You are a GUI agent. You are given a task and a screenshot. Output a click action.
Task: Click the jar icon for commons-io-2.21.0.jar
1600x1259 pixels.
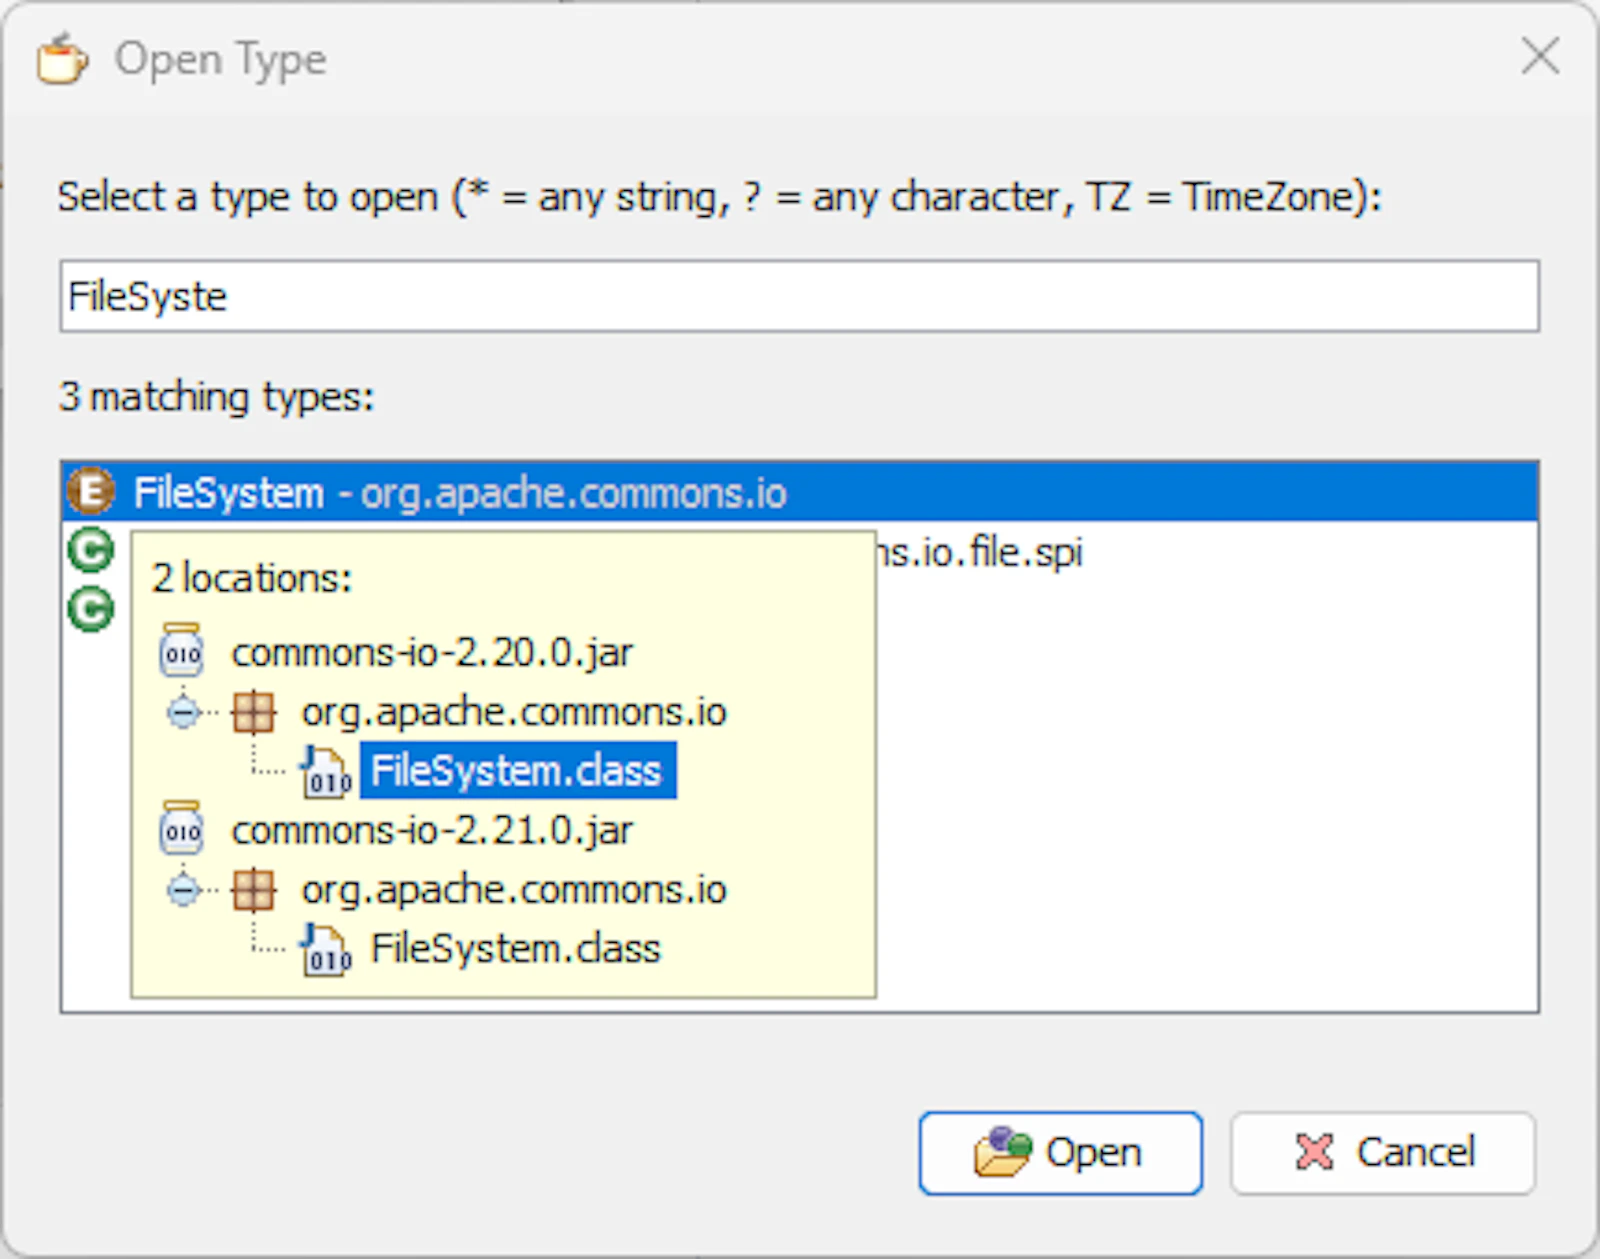point(181,829)
